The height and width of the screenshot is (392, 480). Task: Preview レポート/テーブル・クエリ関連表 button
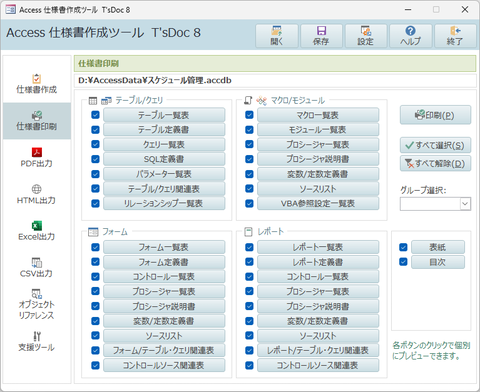pos(318,350)
